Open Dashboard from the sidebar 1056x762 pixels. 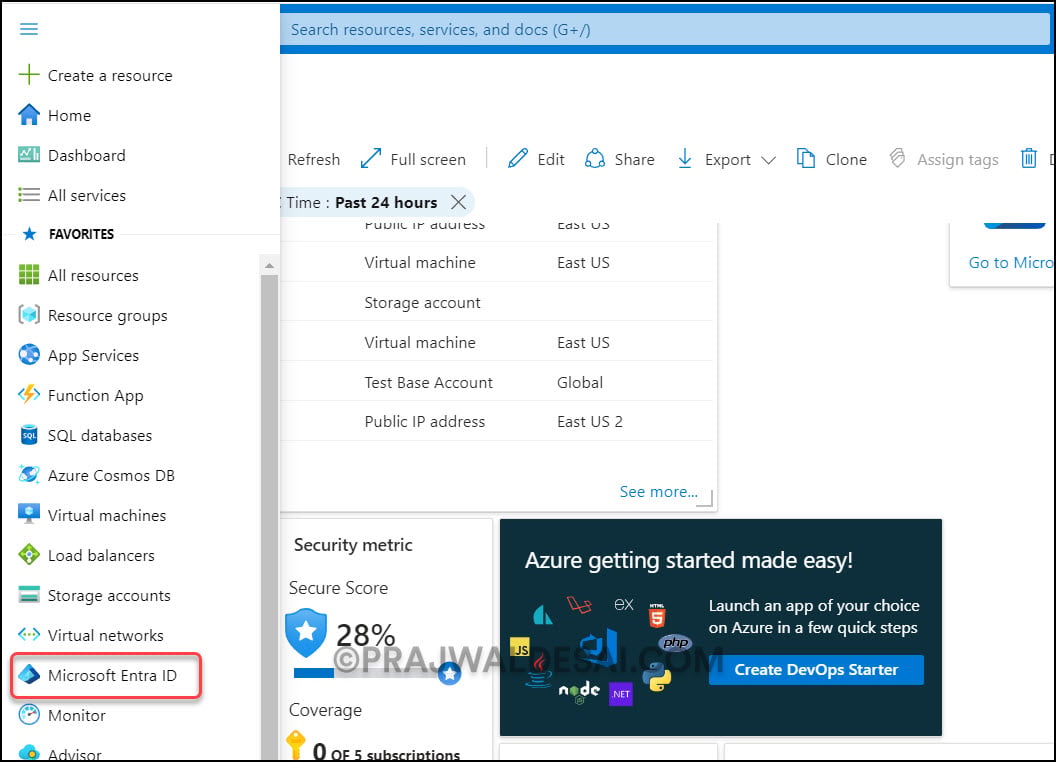pos(87,155)
